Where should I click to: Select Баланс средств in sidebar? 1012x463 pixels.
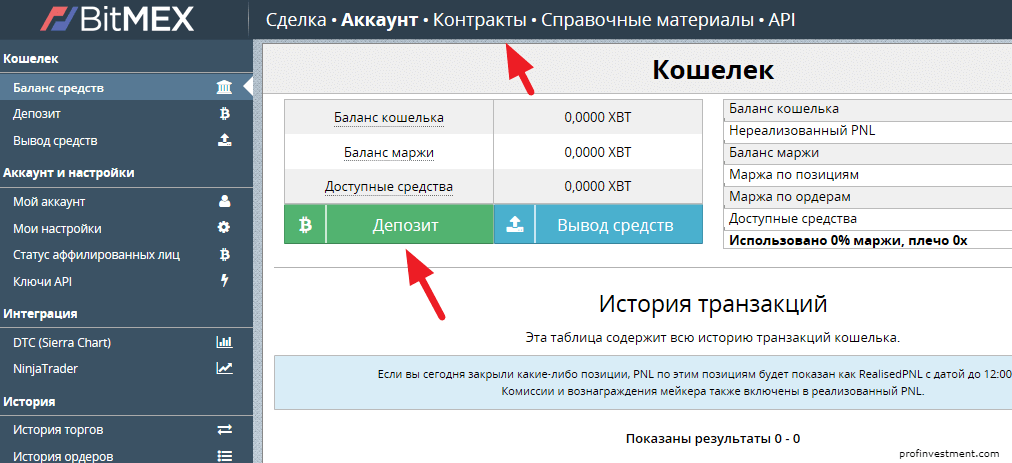[x=126, y=88]
